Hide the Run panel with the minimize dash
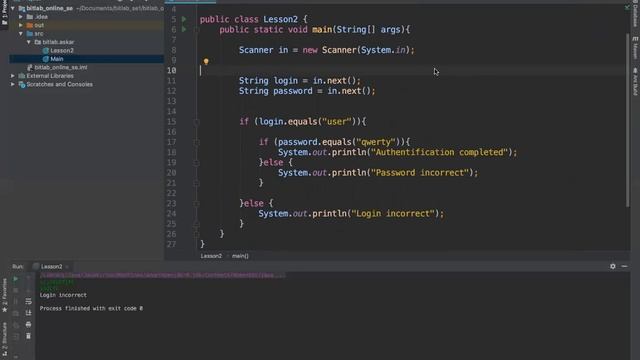Screen dimensions: 640x360 [624, 266]
